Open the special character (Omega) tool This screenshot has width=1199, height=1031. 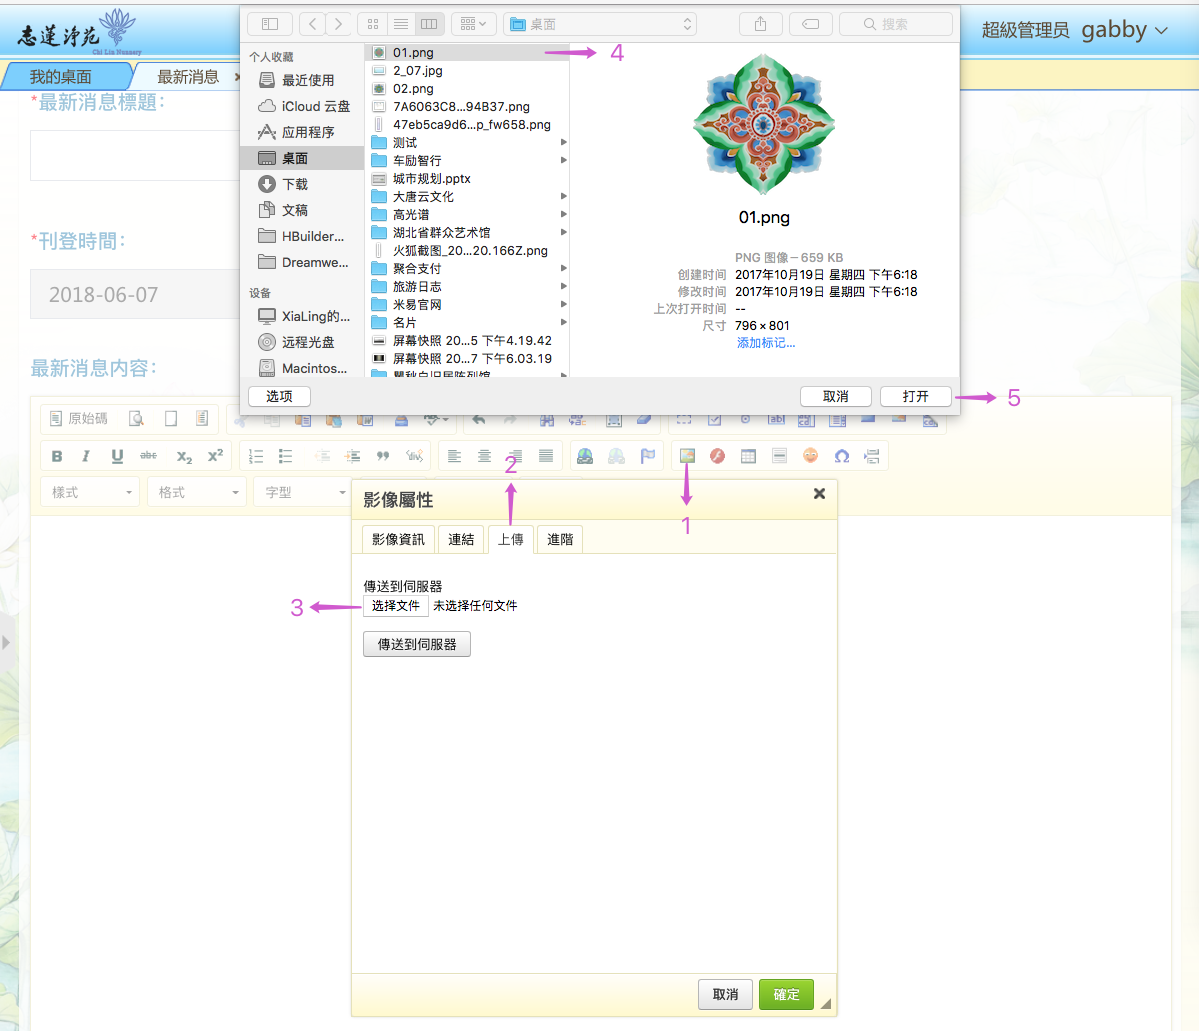tap(842, 456)
